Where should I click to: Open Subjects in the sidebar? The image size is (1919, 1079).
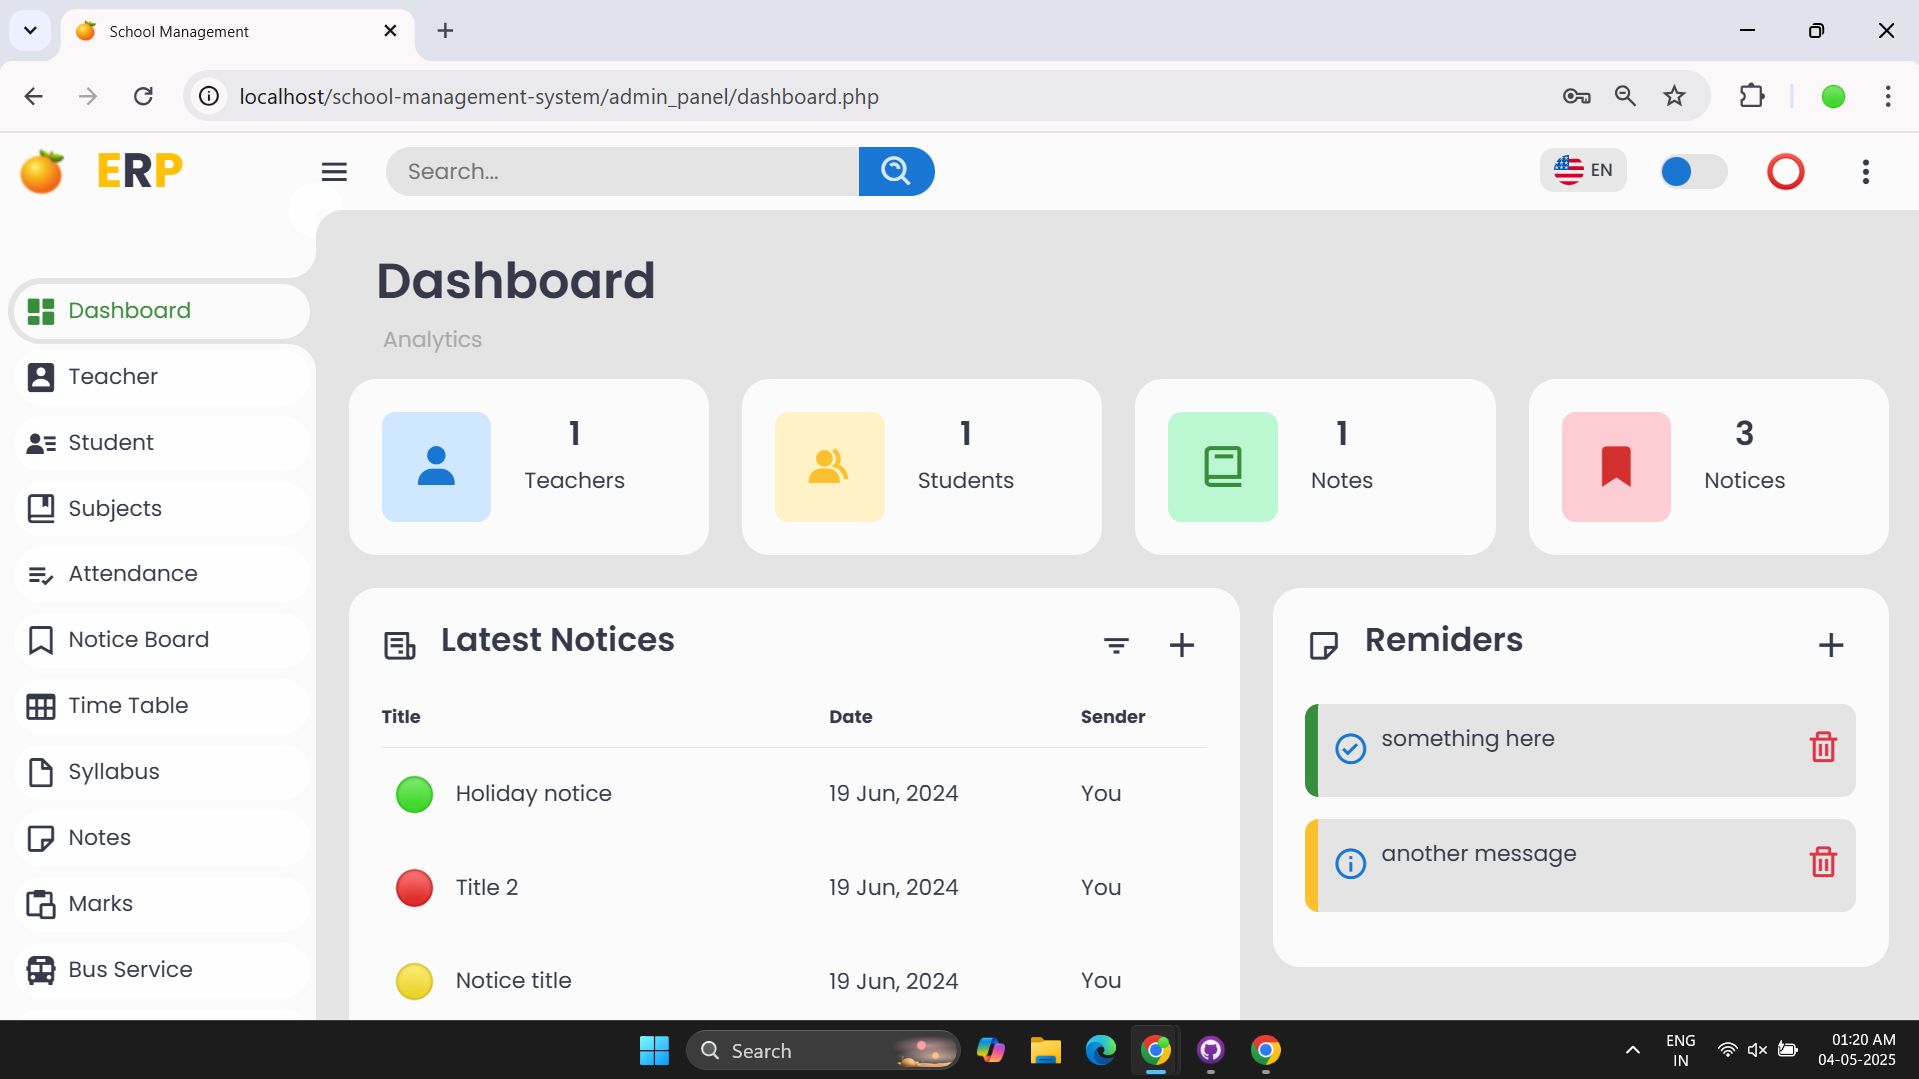[x=160, y=509]
